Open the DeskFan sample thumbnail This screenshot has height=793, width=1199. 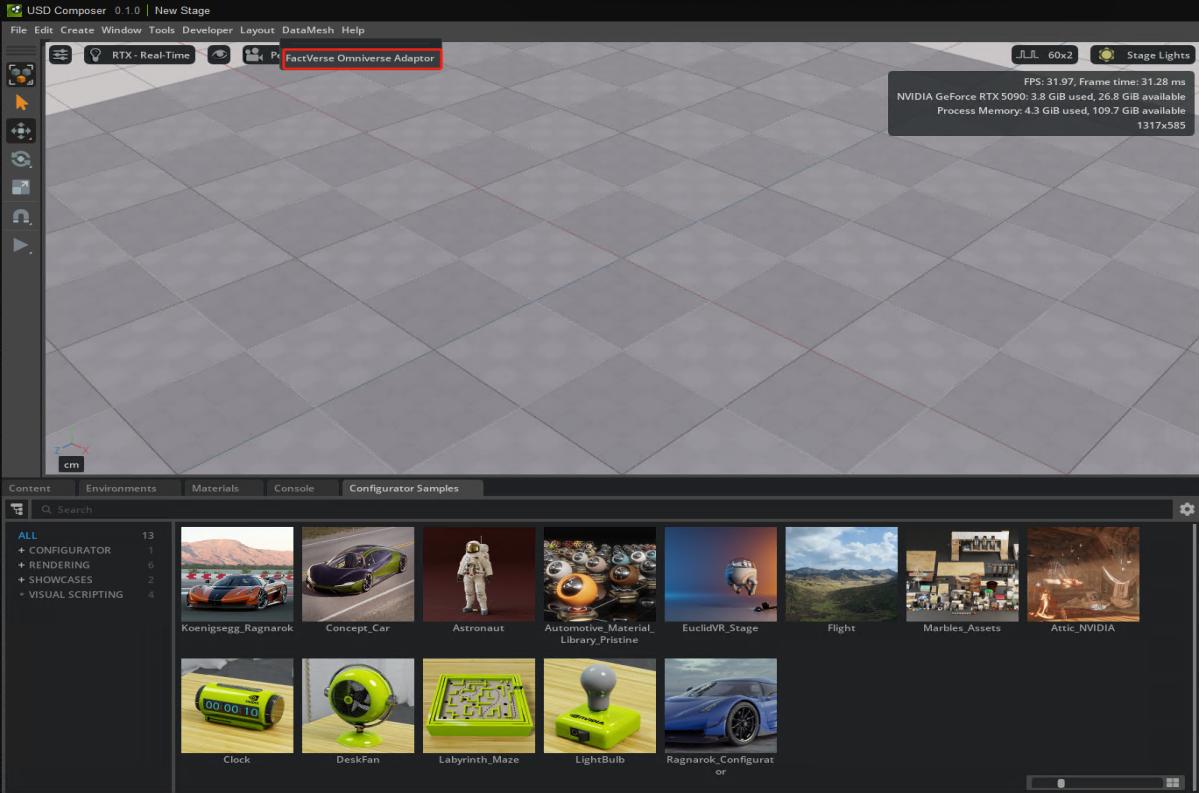[358, 705]
